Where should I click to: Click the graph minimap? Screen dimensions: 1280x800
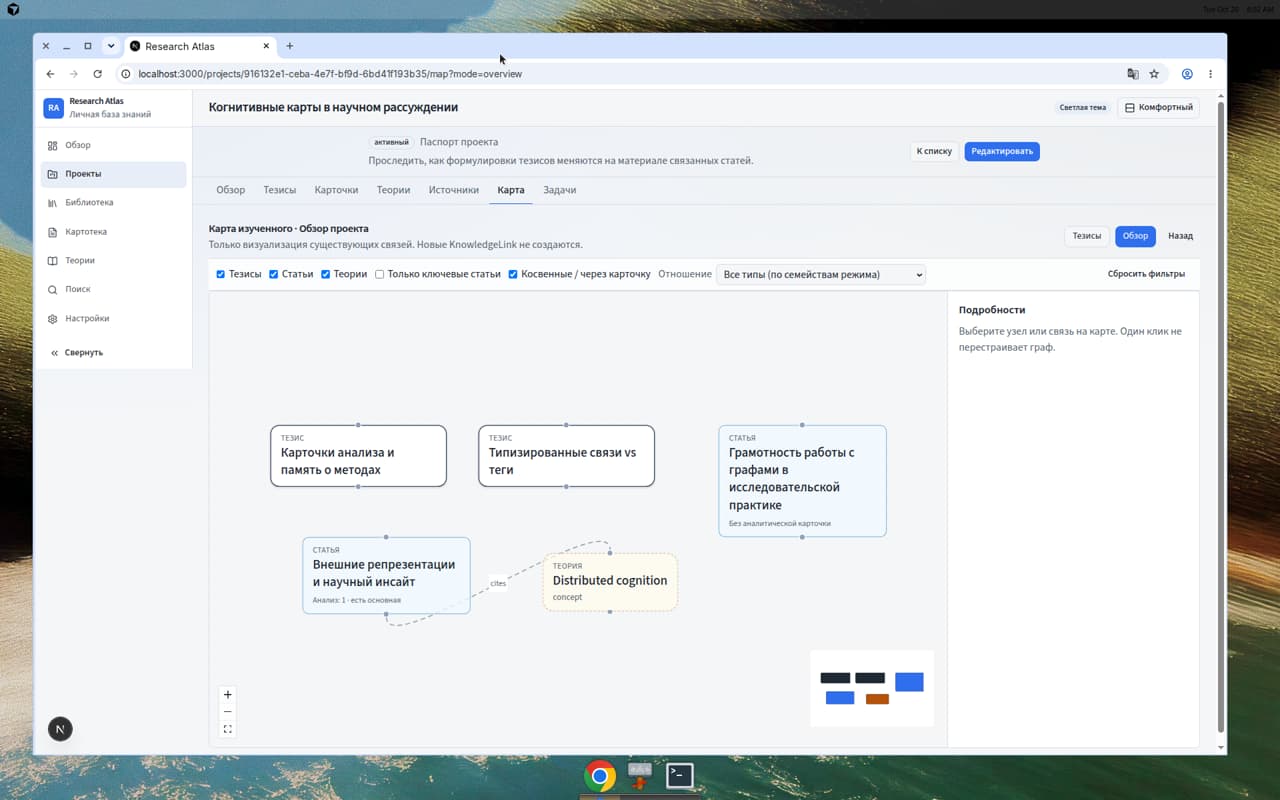[x=872, y=688]
